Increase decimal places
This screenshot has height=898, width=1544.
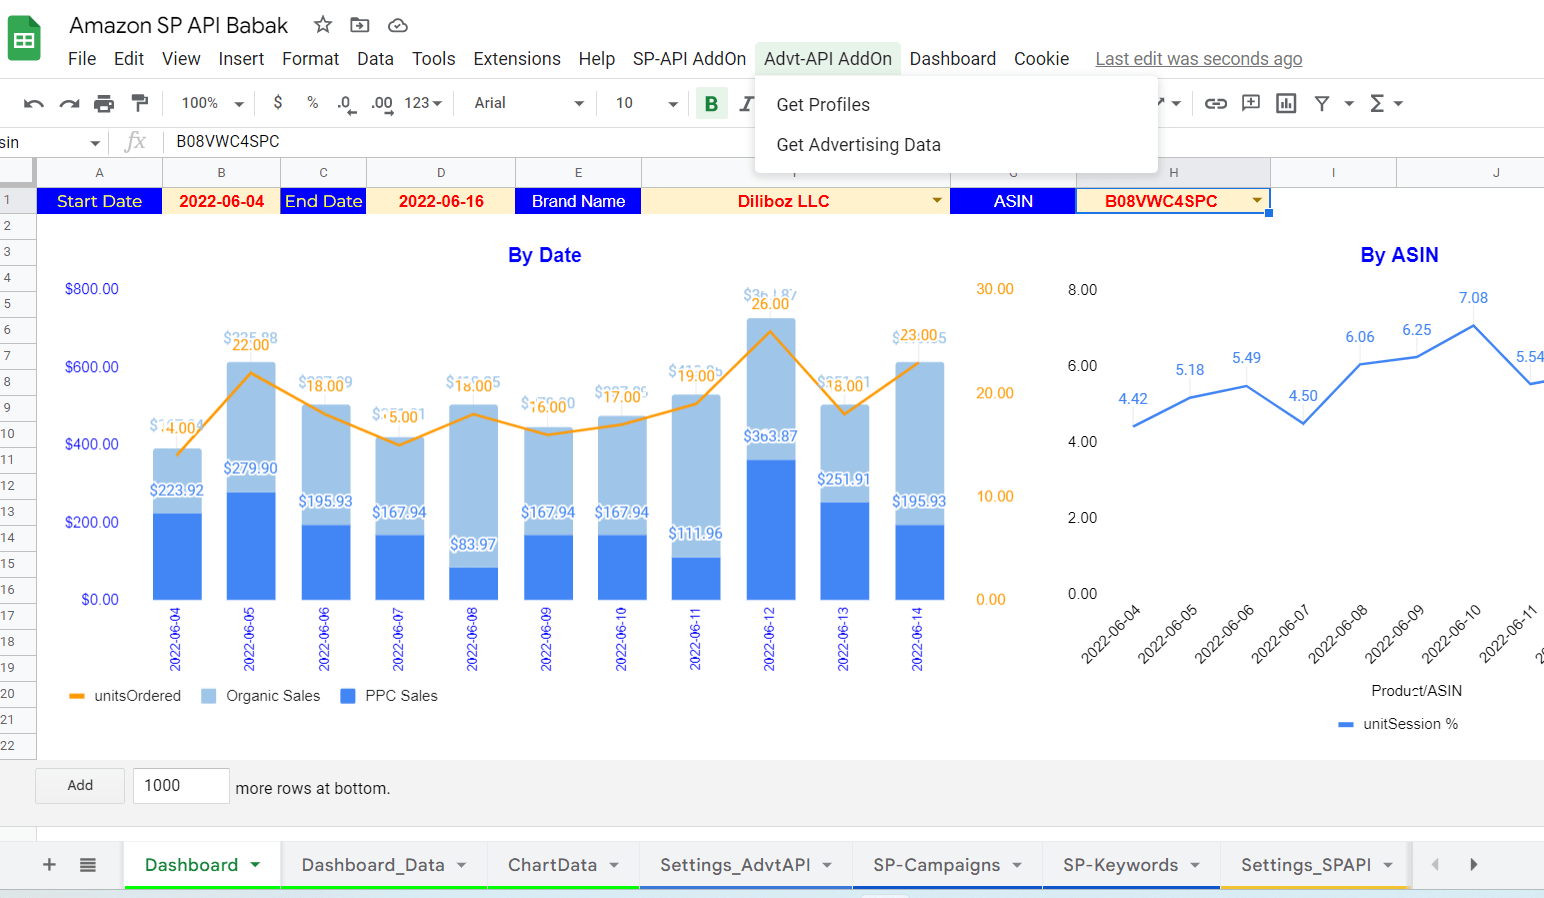(x=382, y=103)
